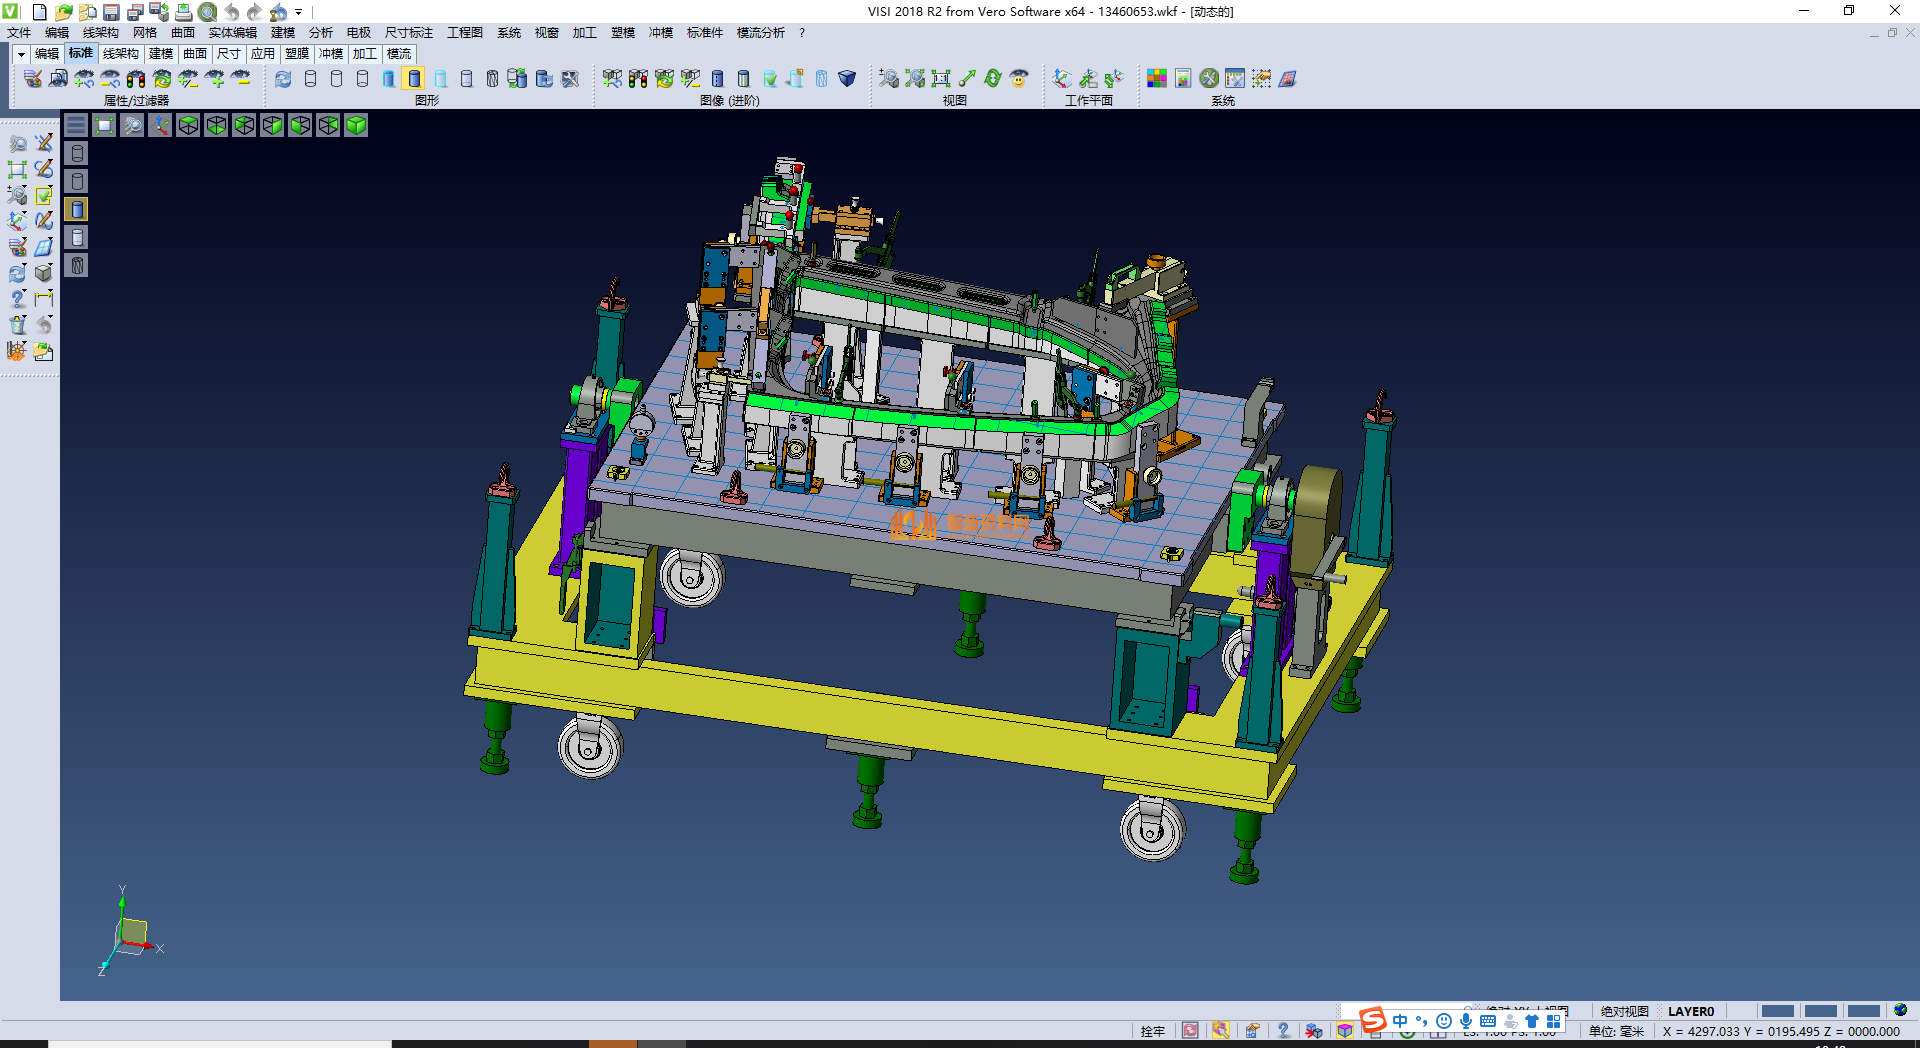1920x1048 pixels.
Task: Click the wireframe cylinder display icon
Action: click(310, 79)
